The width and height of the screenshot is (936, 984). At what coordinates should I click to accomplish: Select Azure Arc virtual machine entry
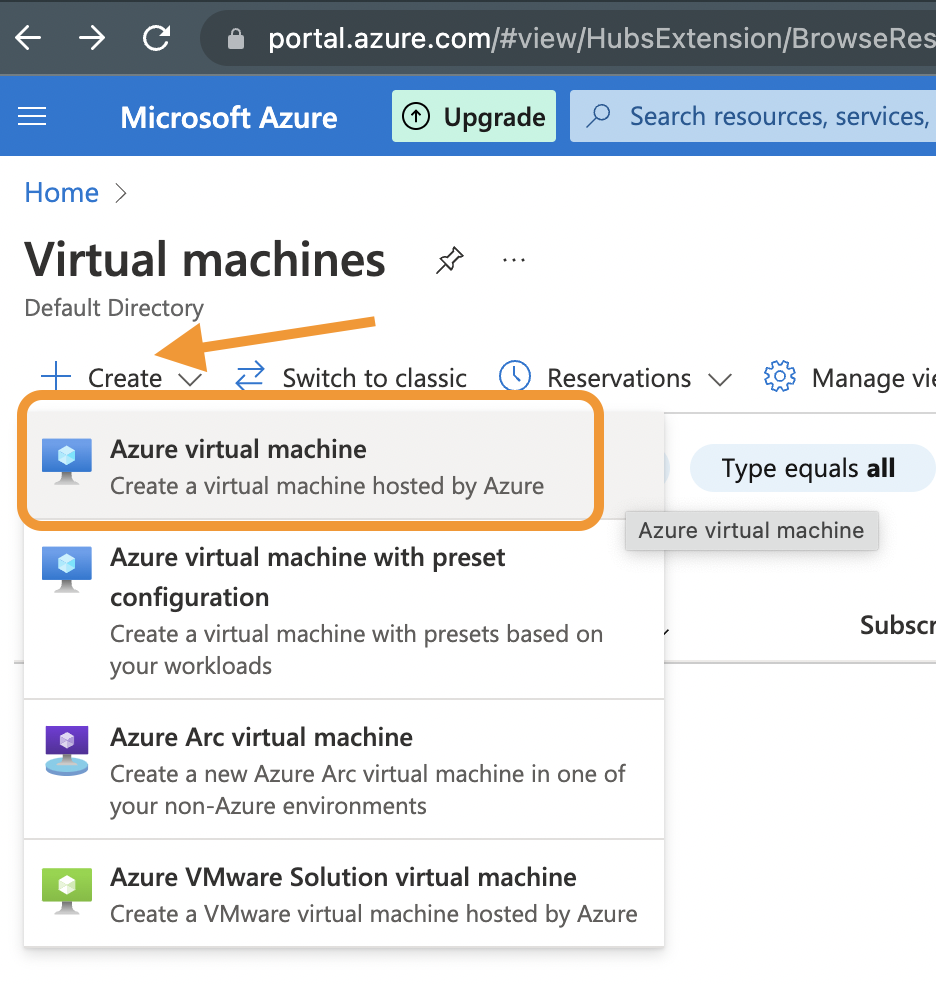[344, 769]
